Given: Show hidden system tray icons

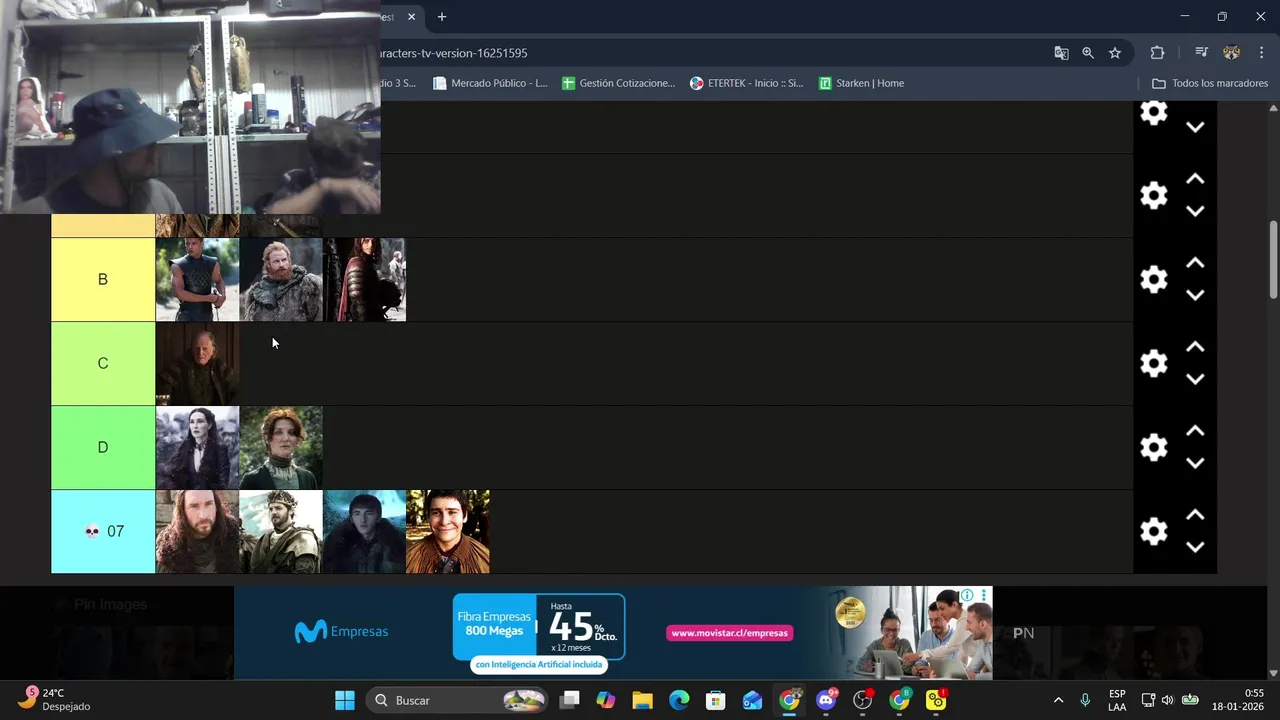Looking at the screenshot, I should tap(1058, 700).
